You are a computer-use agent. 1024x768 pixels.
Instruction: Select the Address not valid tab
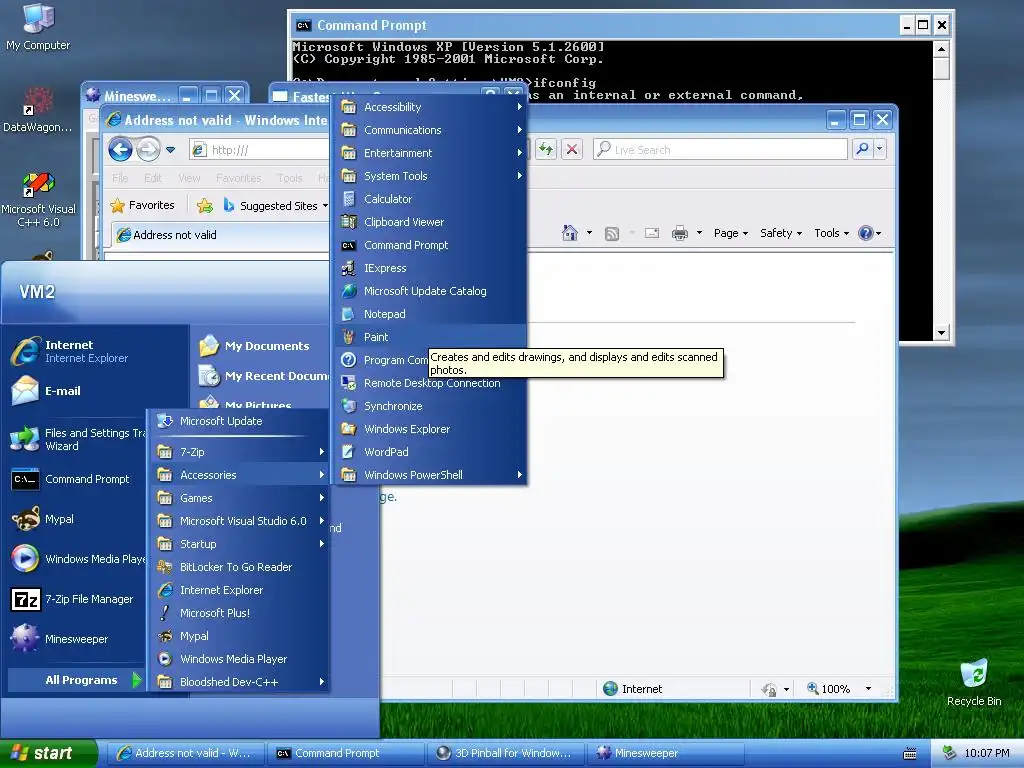220,235
